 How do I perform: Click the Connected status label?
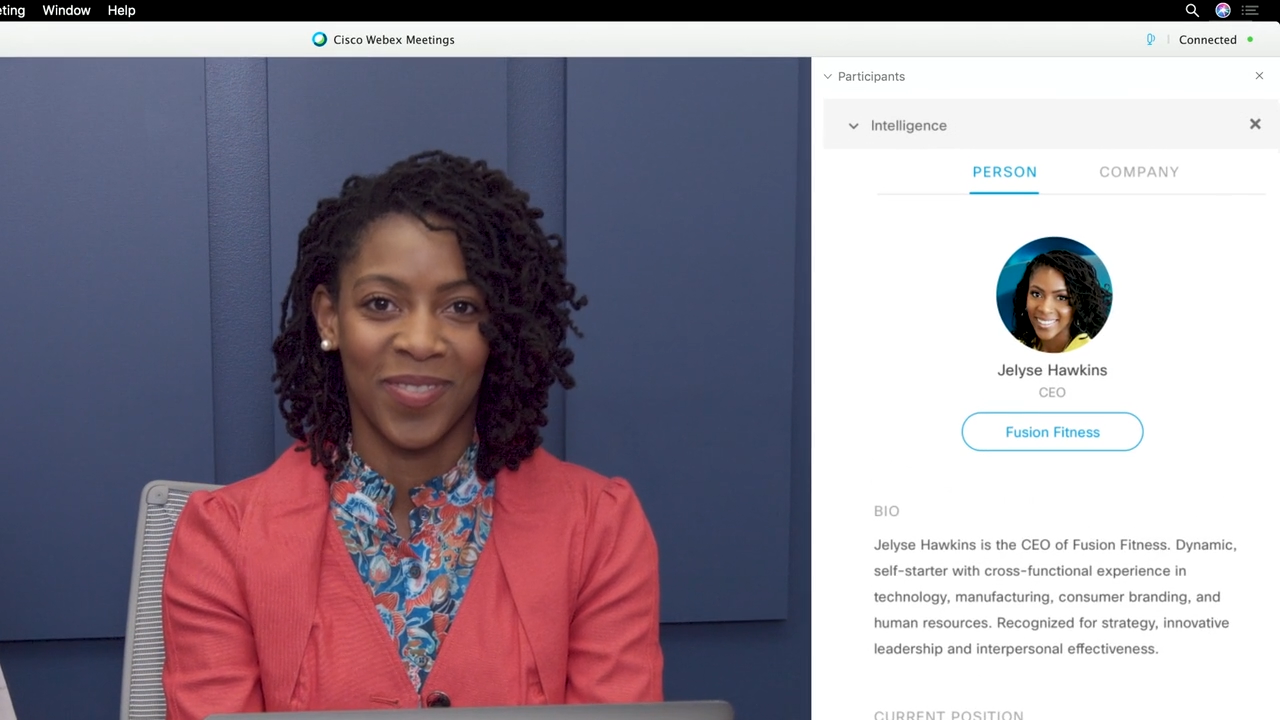click(1207, 39)
